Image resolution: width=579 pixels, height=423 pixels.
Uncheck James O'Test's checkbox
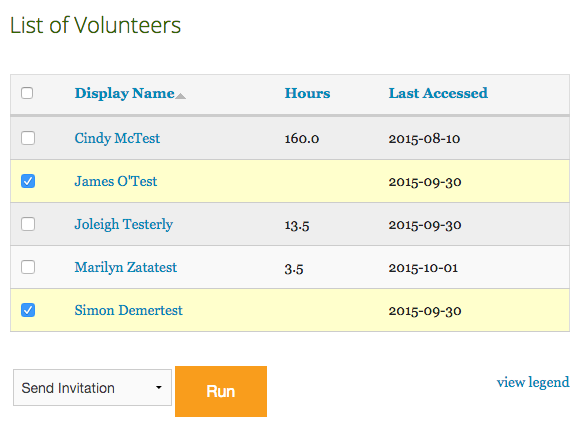pos(28,181)
